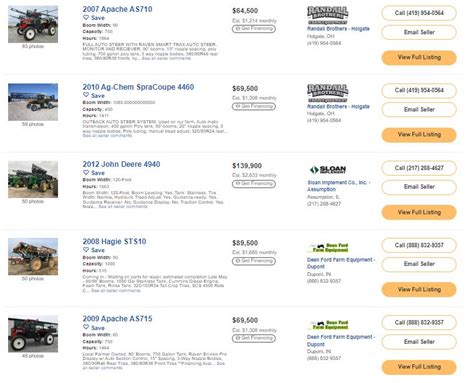
Task: Email Seller for the 2008 Hagie STS10
Action: 419,264
